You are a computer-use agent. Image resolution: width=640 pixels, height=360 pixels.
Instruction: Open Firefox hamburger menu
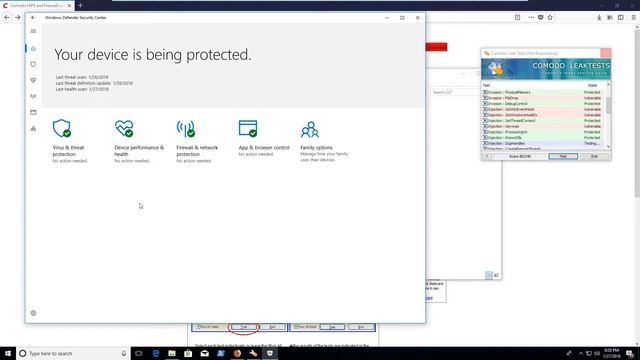click(633, 18)
